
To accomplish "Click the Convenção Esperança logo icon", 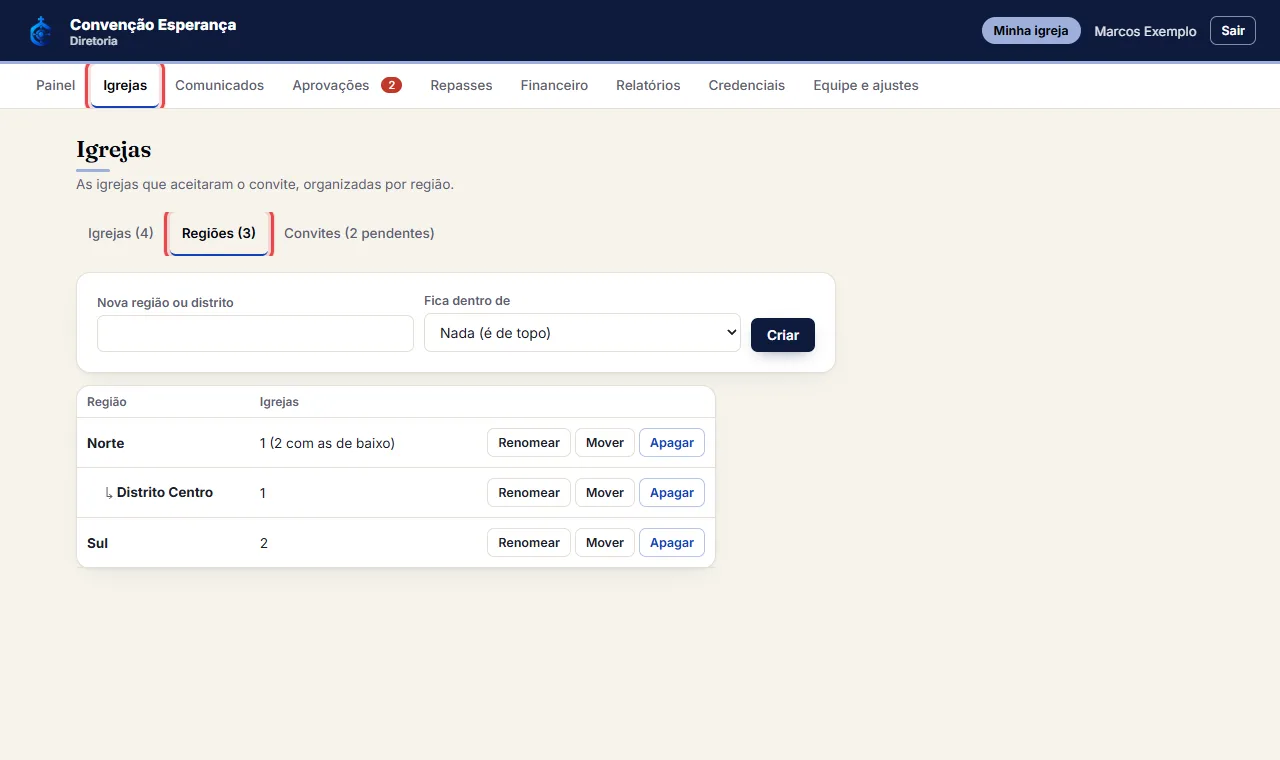I will click(40, 31).
